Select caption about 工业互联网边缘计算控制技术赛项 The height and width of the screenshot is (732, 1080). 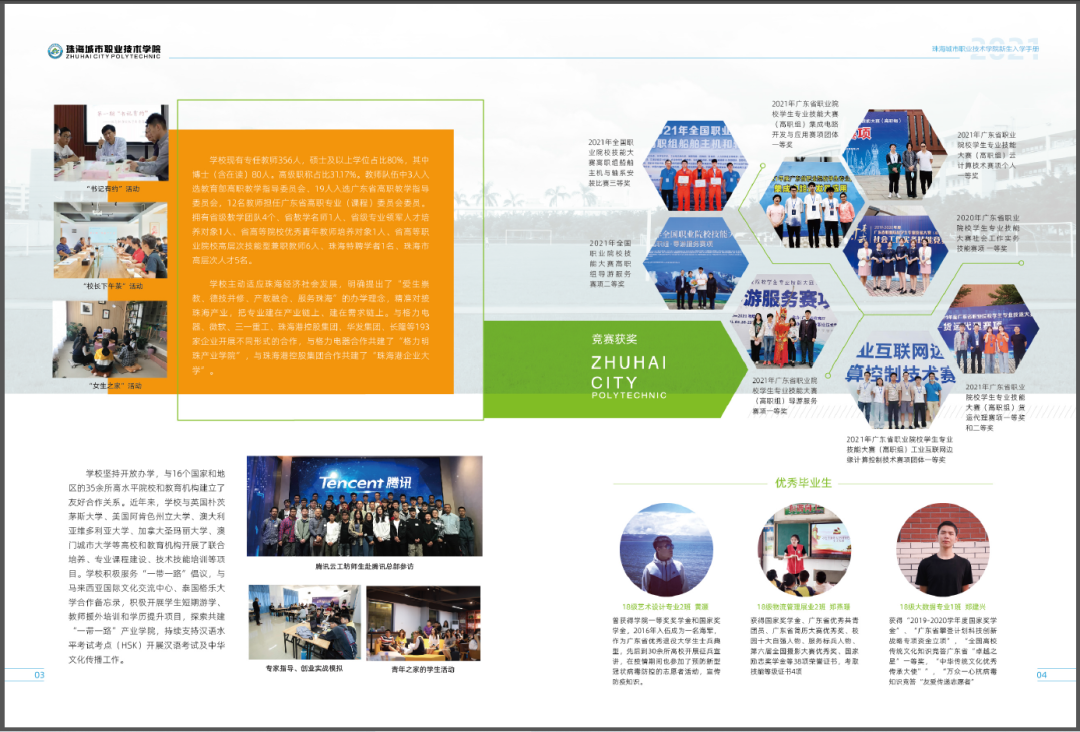coord(900,449)
